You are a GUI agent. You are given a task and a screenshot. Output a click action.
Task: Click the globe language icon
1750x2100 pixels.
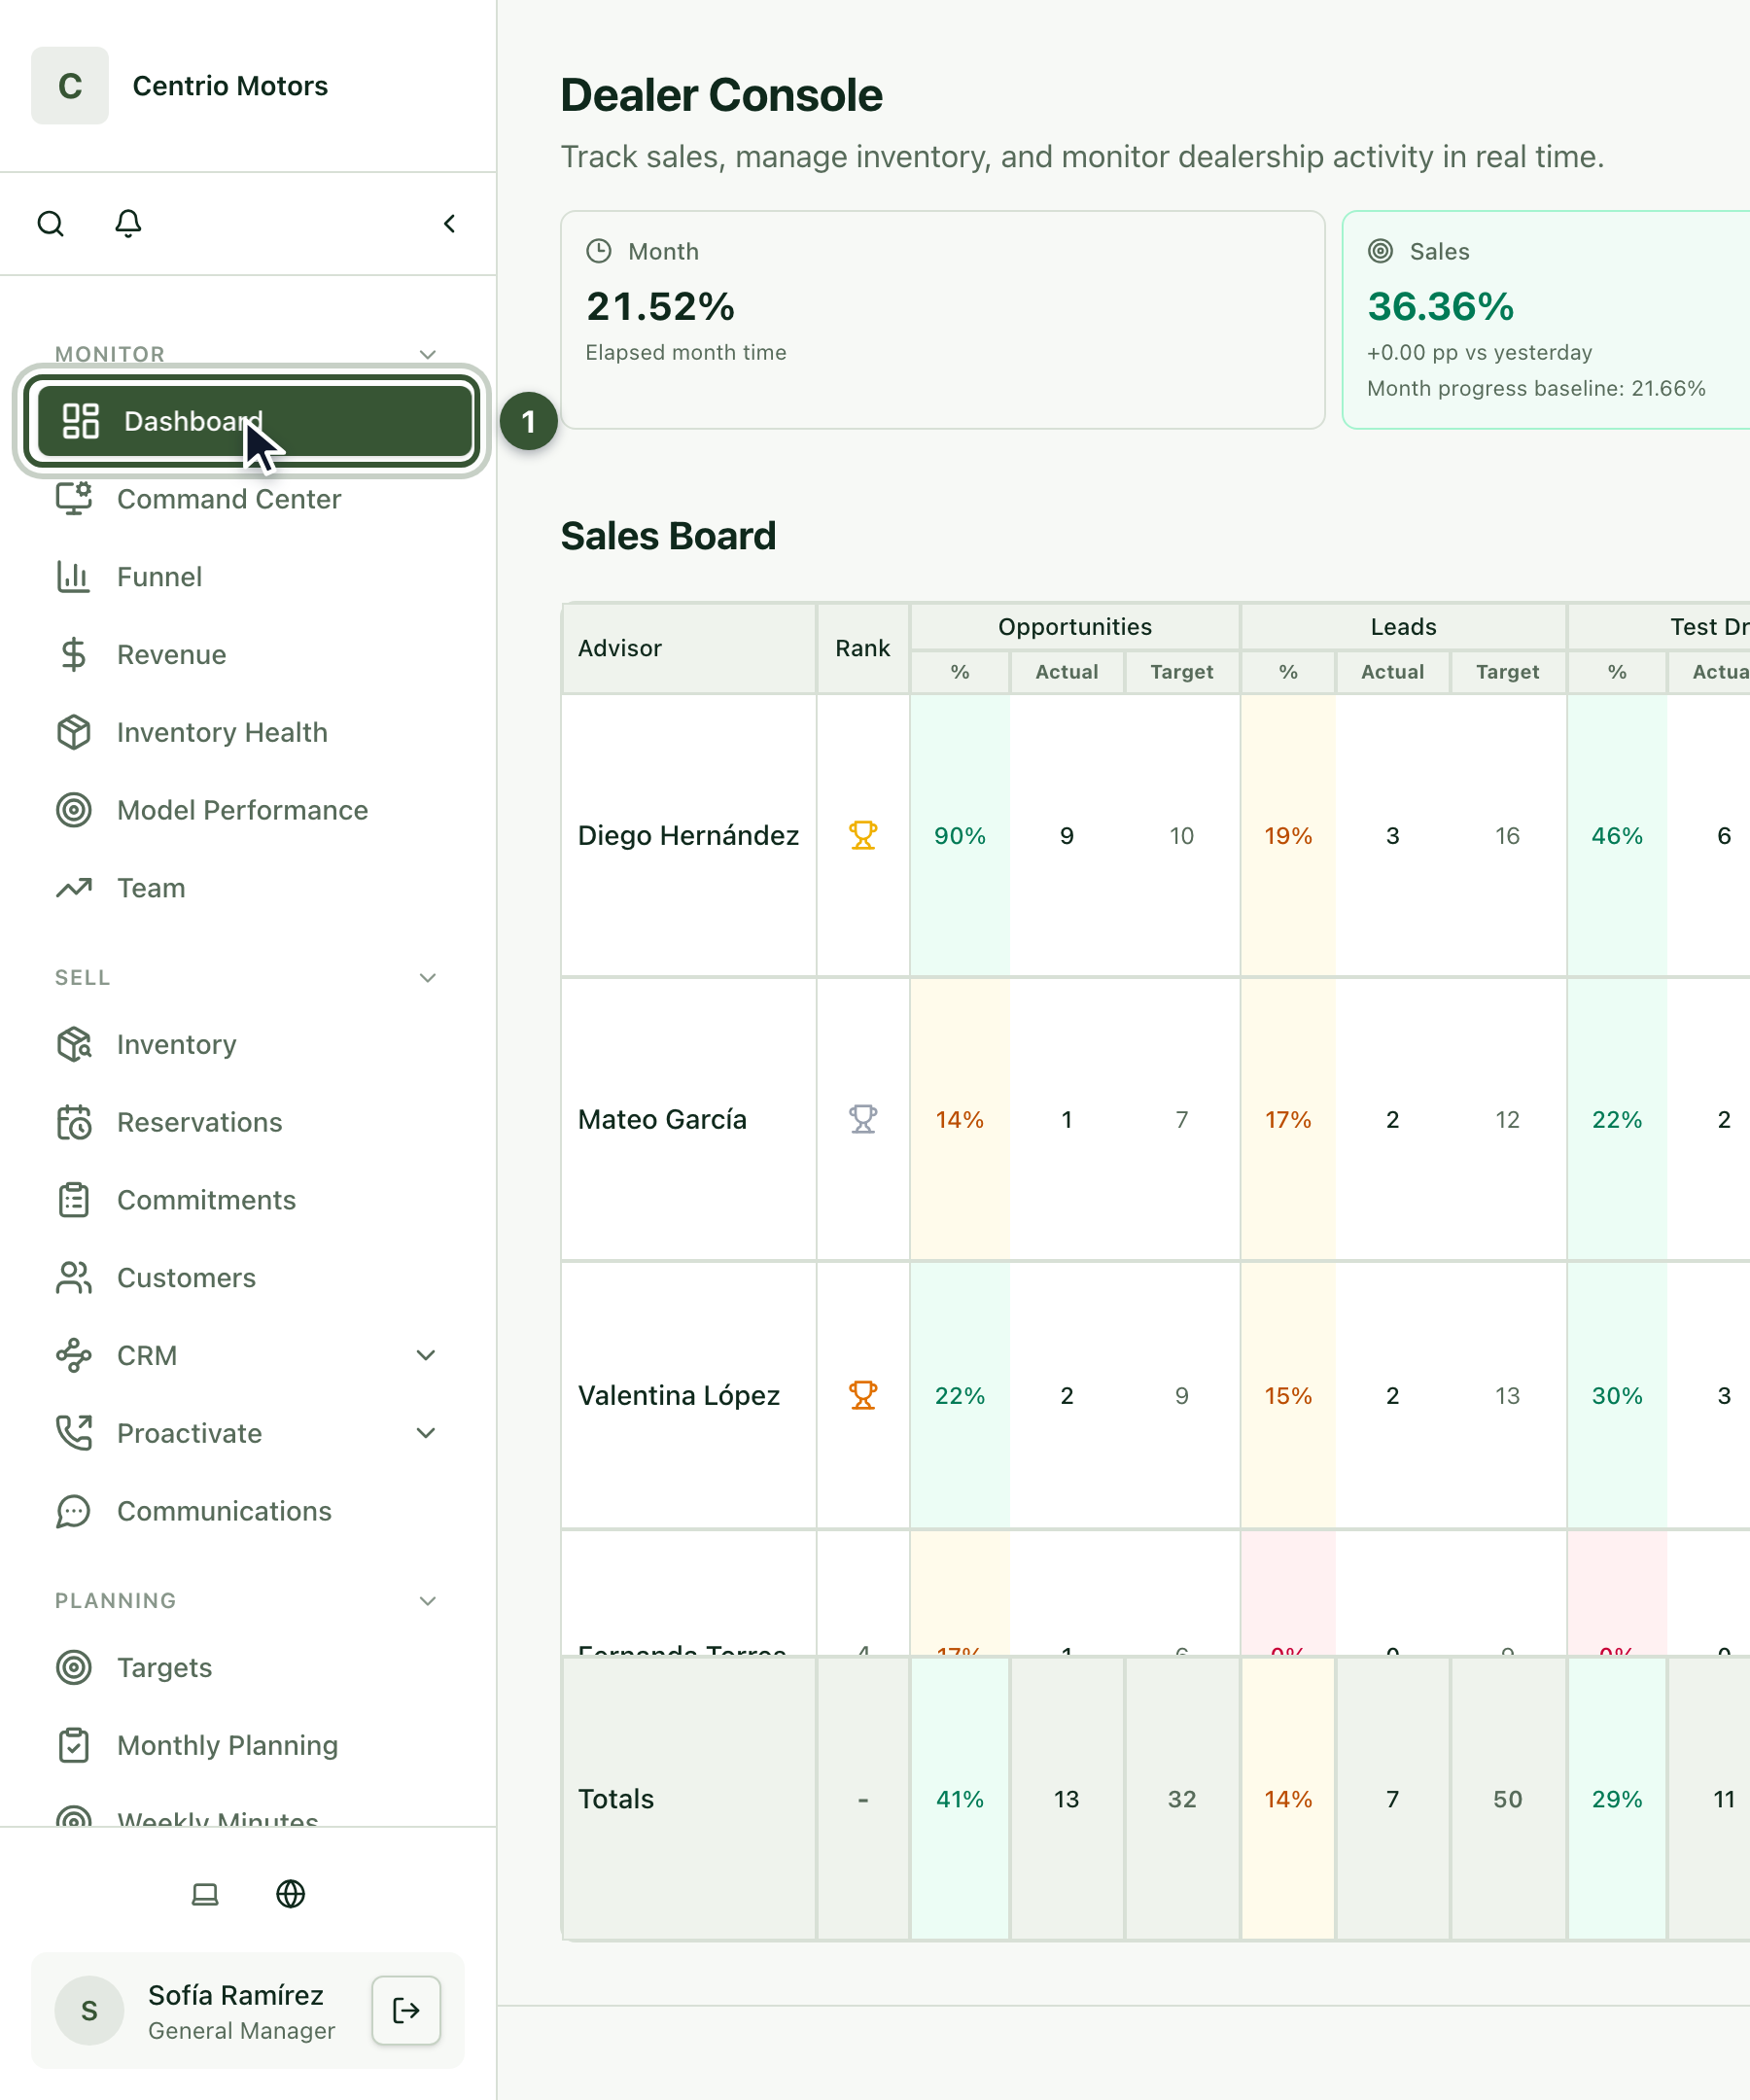pyautogui.click(x=291, y=1894)
